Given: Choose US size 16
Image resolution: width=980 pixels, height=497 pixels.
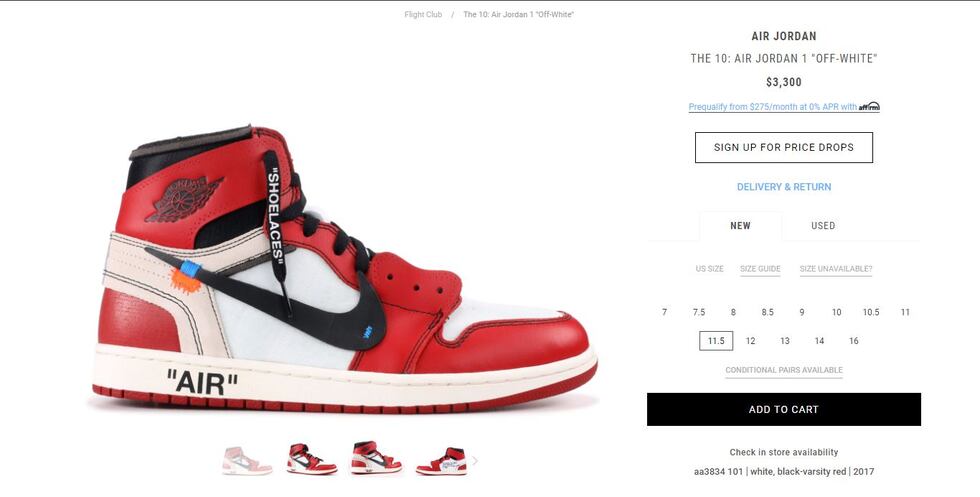Looking at the screenshot, I should 854,341.
